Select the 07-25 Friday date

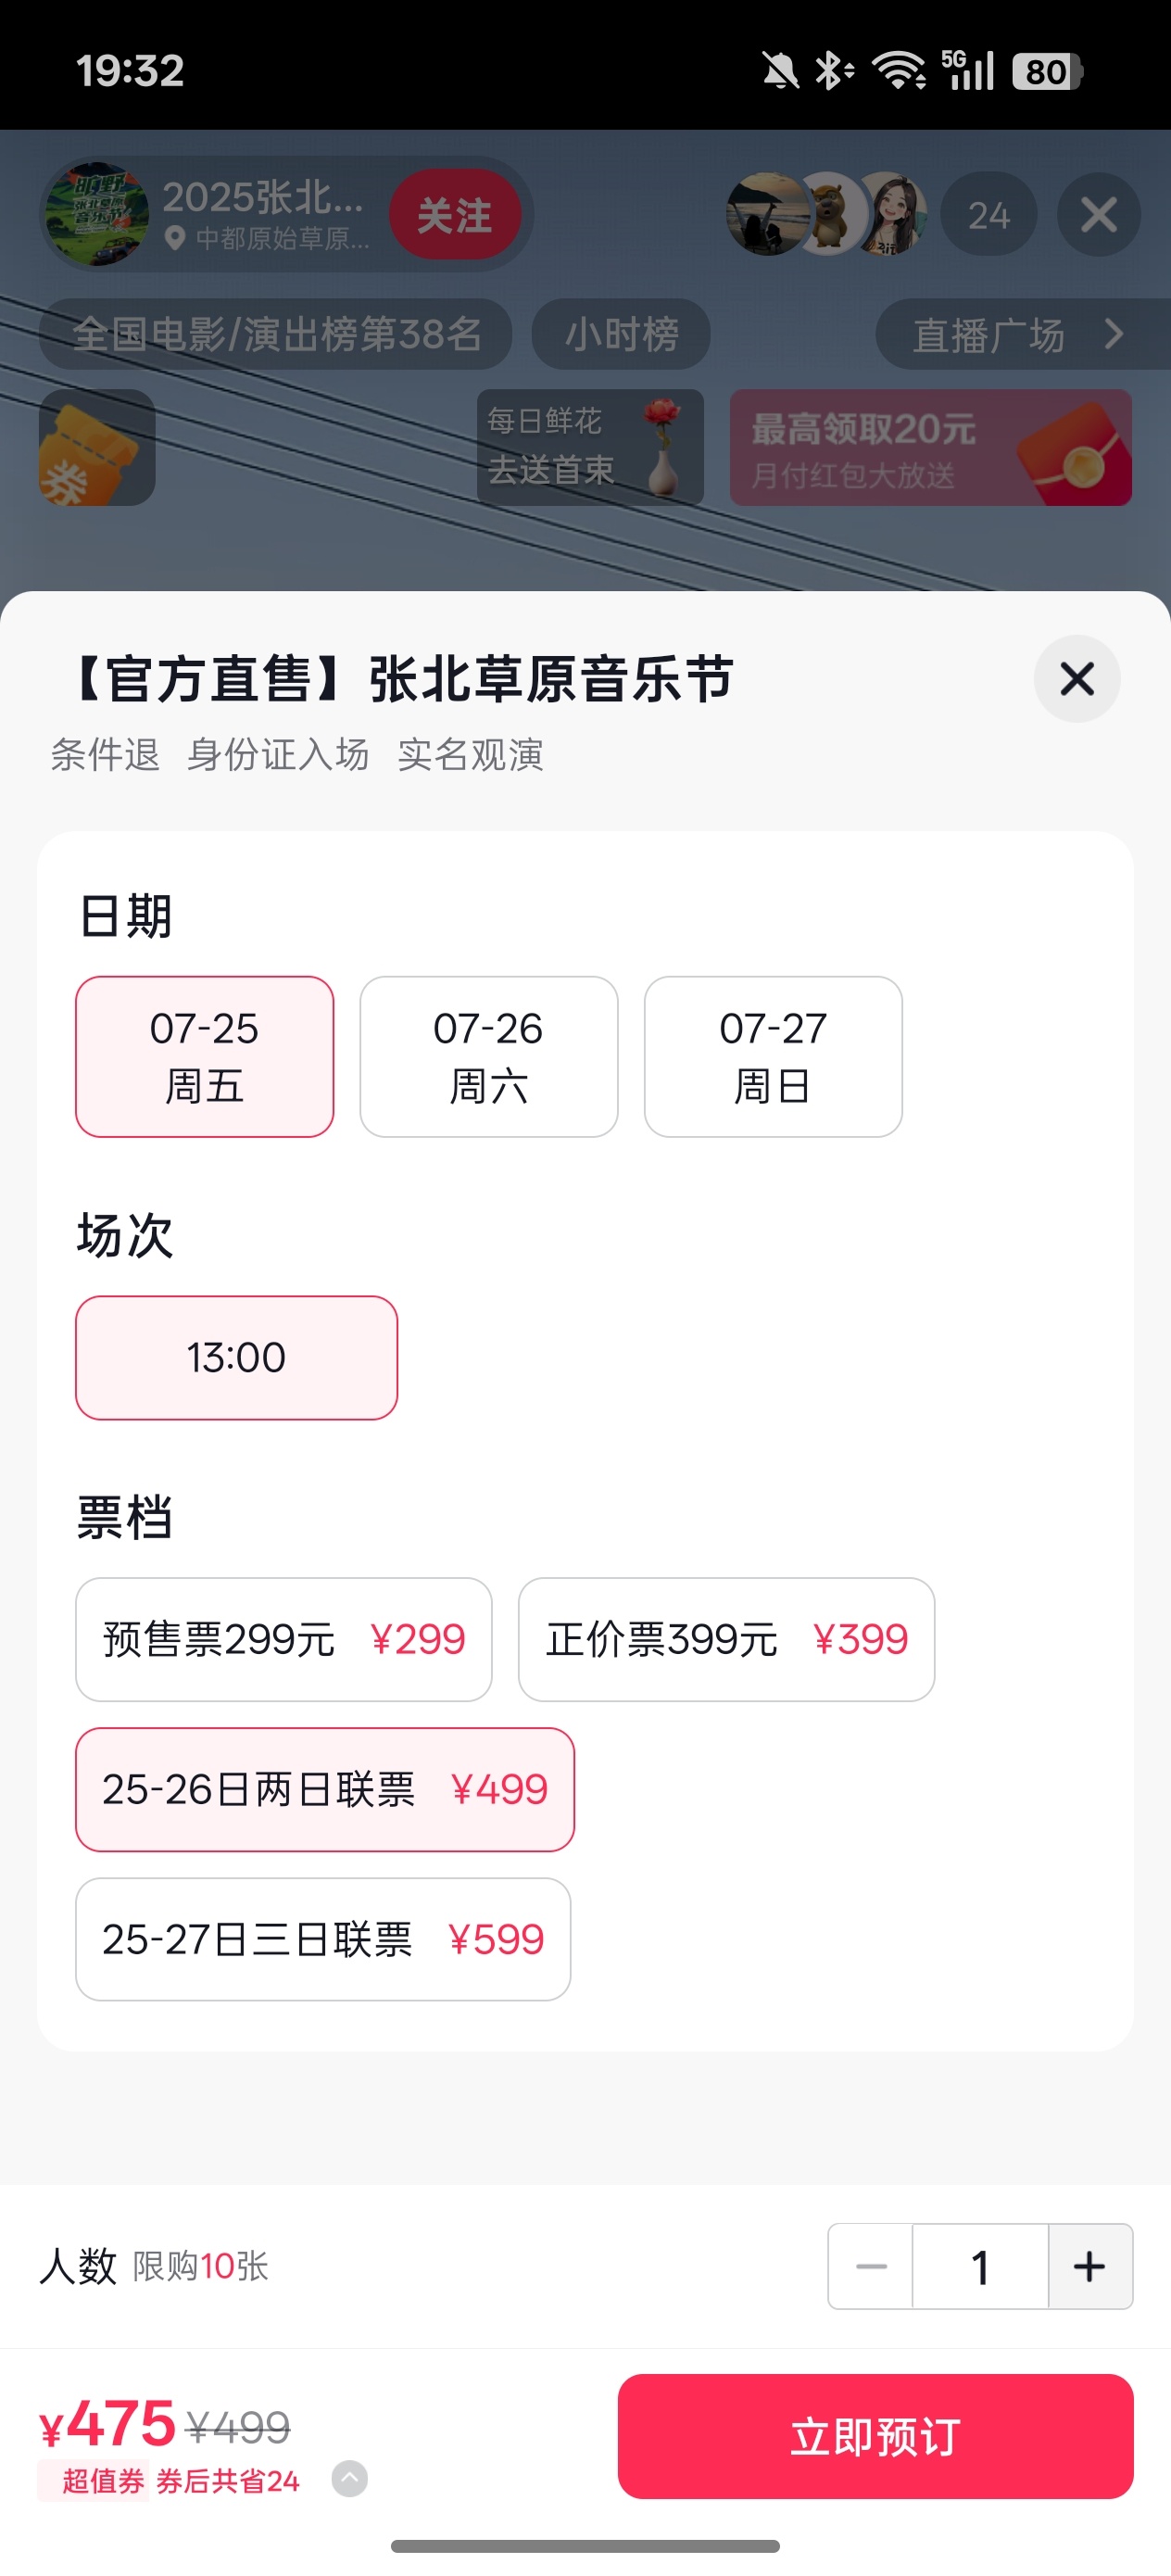(205, 1057)
